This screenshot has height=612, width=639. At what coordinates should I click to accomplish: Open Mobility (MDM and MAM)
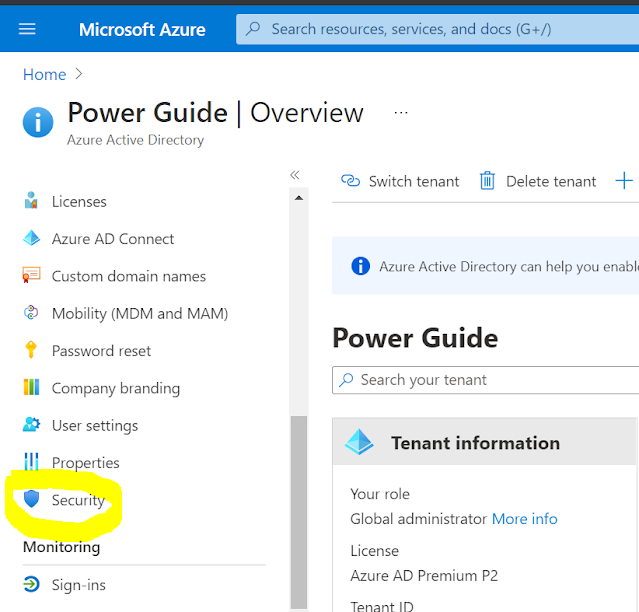[140, 314]
